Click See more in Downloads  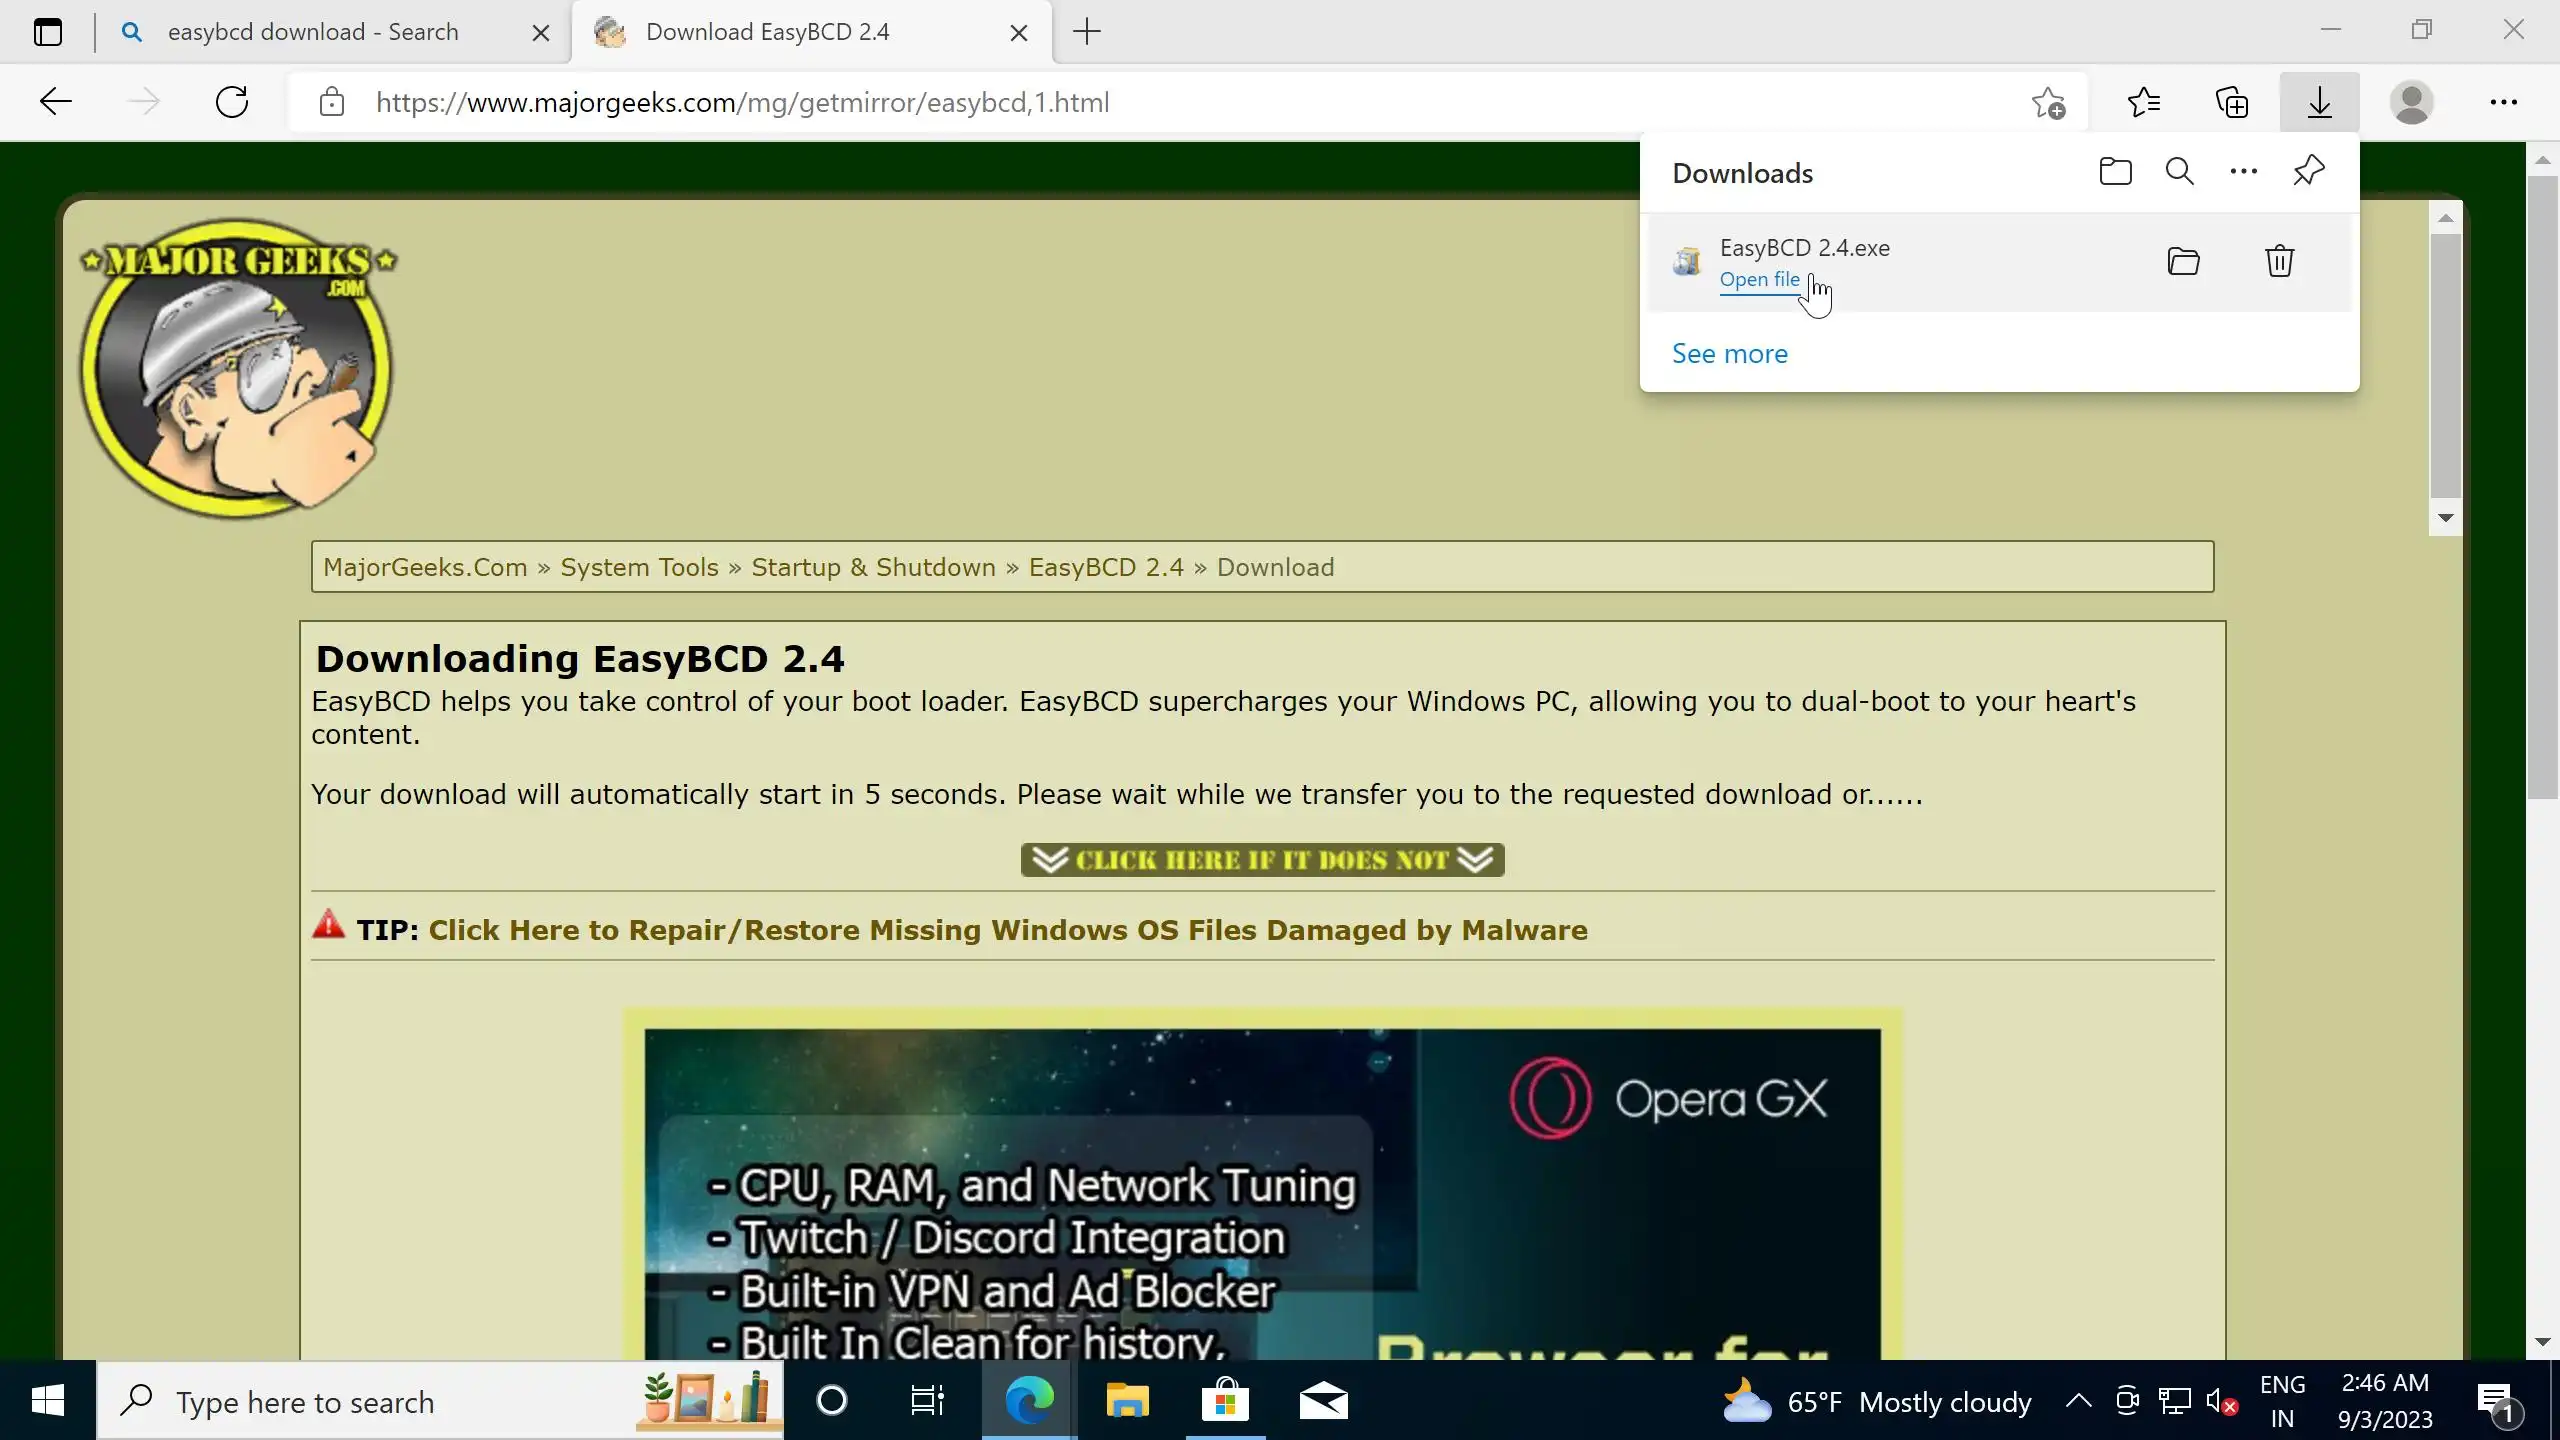click(x=1729, y=354)
